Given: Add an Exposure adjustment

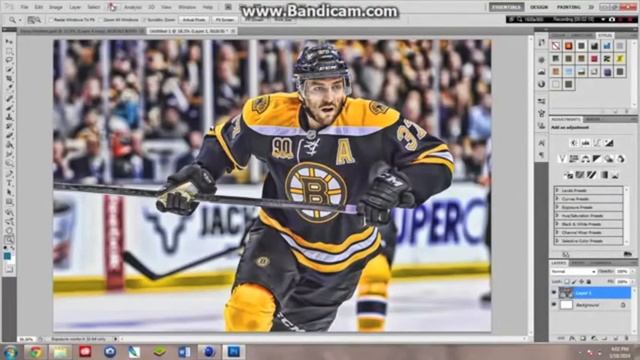Looking at the screenshot, I should 609,143.
